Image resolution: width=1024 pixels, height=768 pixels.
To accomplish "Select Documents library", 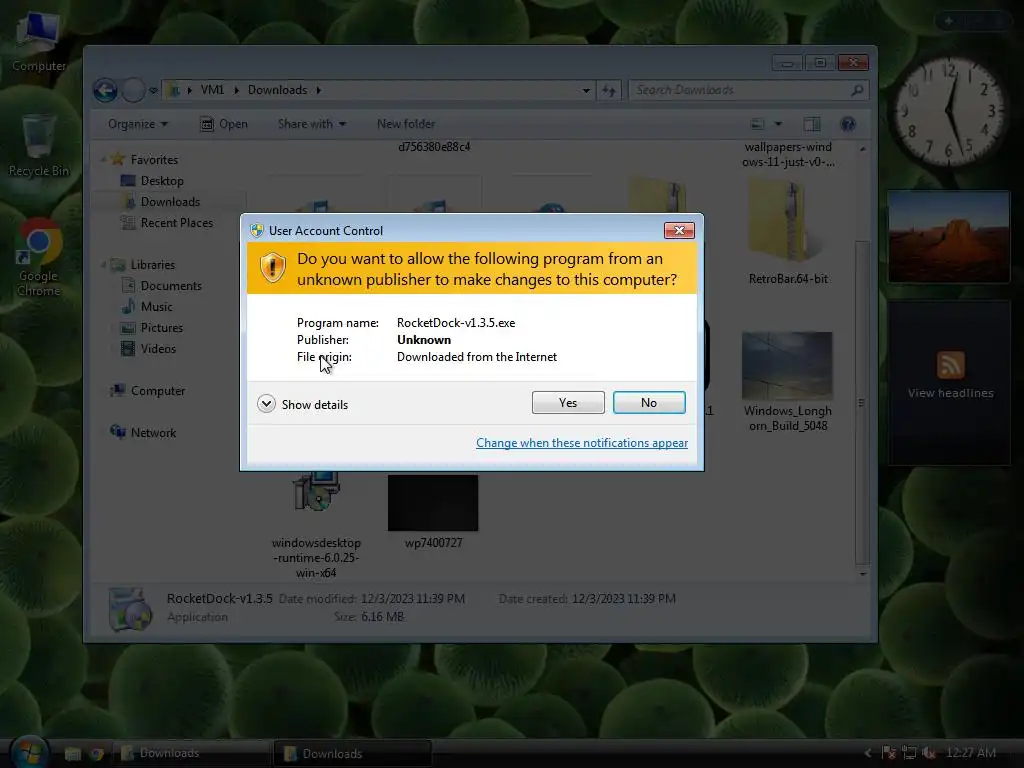I will click(171, 285).
